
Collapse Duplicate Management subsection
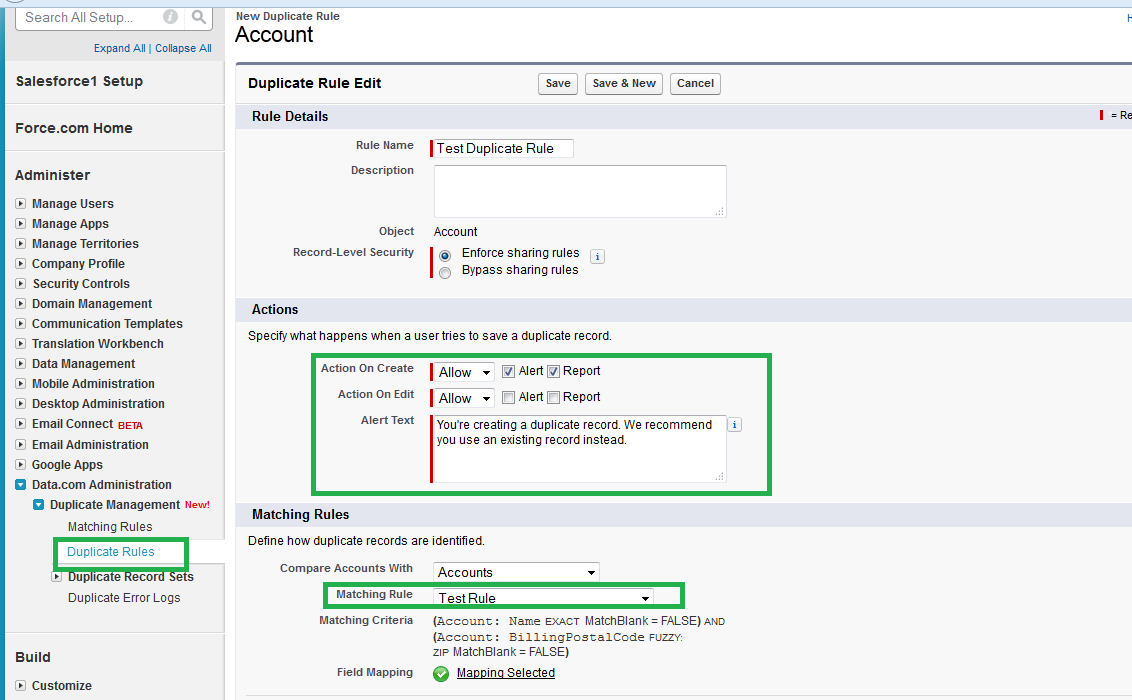click(39, 504)
